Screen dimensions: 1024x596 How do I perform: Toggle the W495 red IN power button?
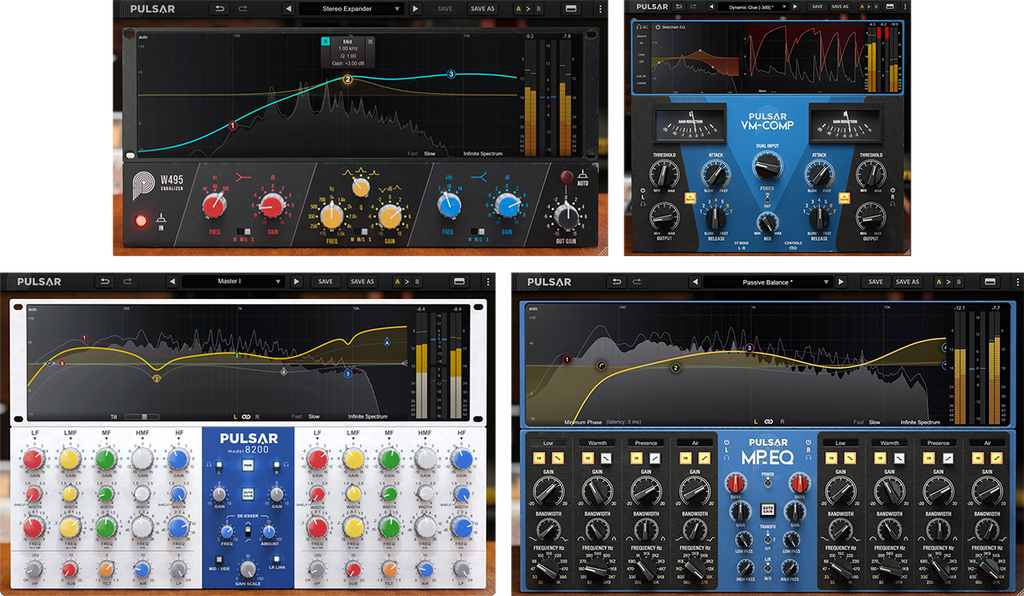pyautogui.click(x=141, y=220)
